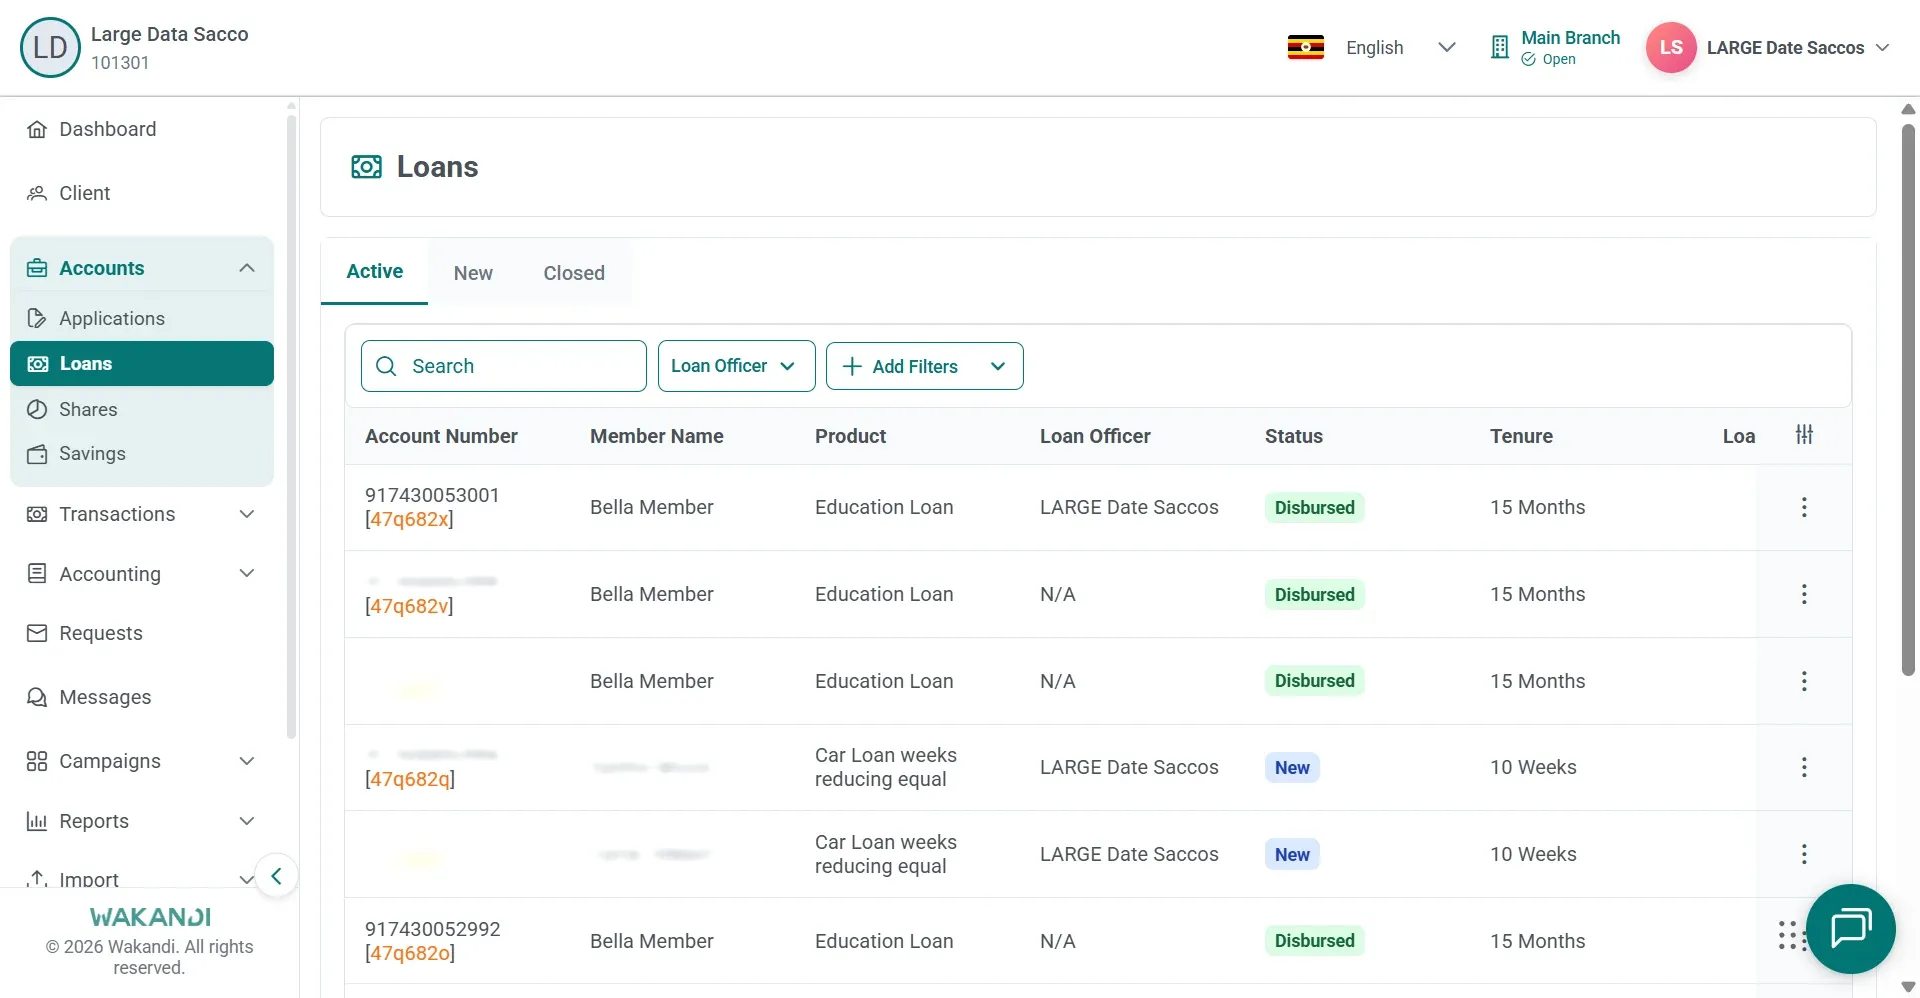The image size is (1920, 998).
Task: Click the LS user avatar
Action: pyautogui.click(x=1671, y=47)
